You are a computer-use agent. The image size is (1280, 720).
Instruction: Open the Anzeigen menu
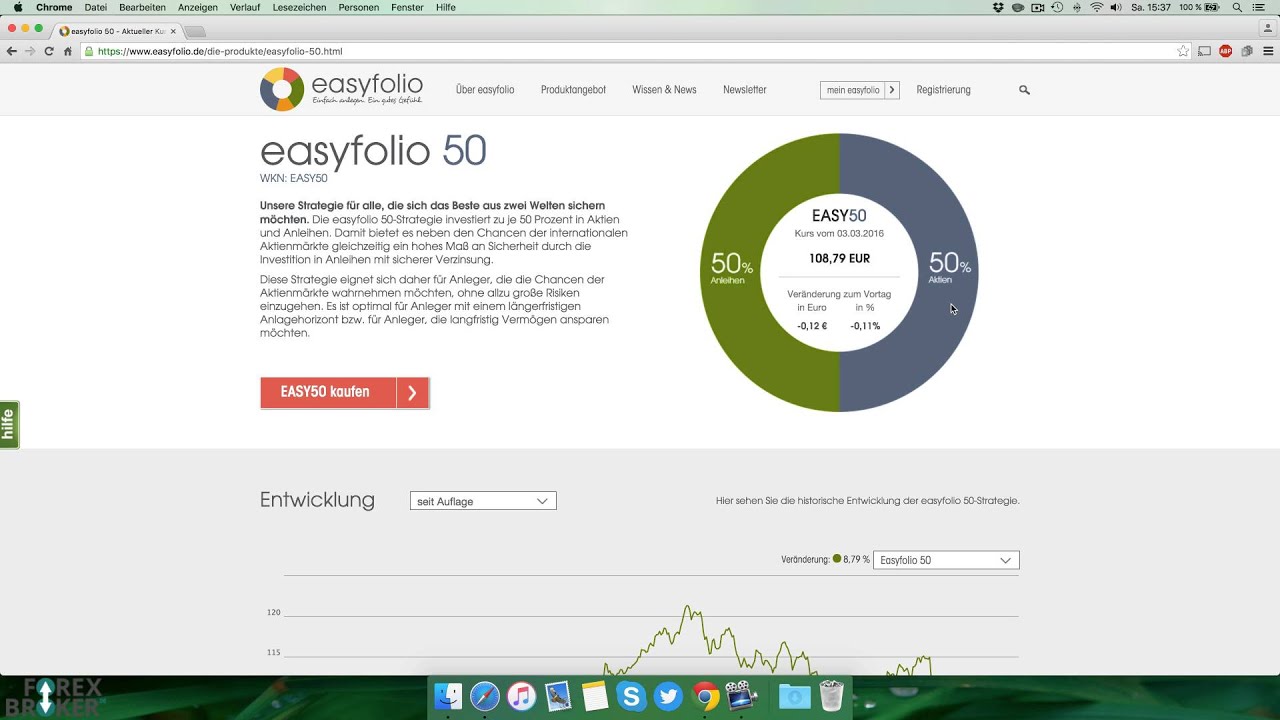(198, 7)
